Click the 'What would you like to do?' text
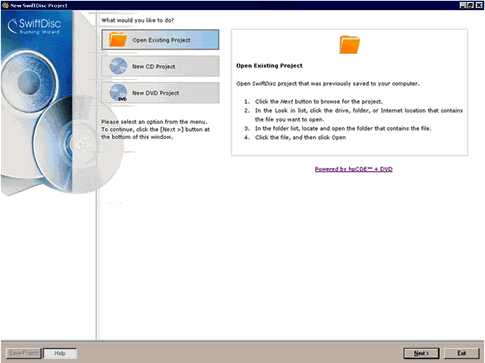The width and height of the screenshot is (485, 363). point(138,20)
